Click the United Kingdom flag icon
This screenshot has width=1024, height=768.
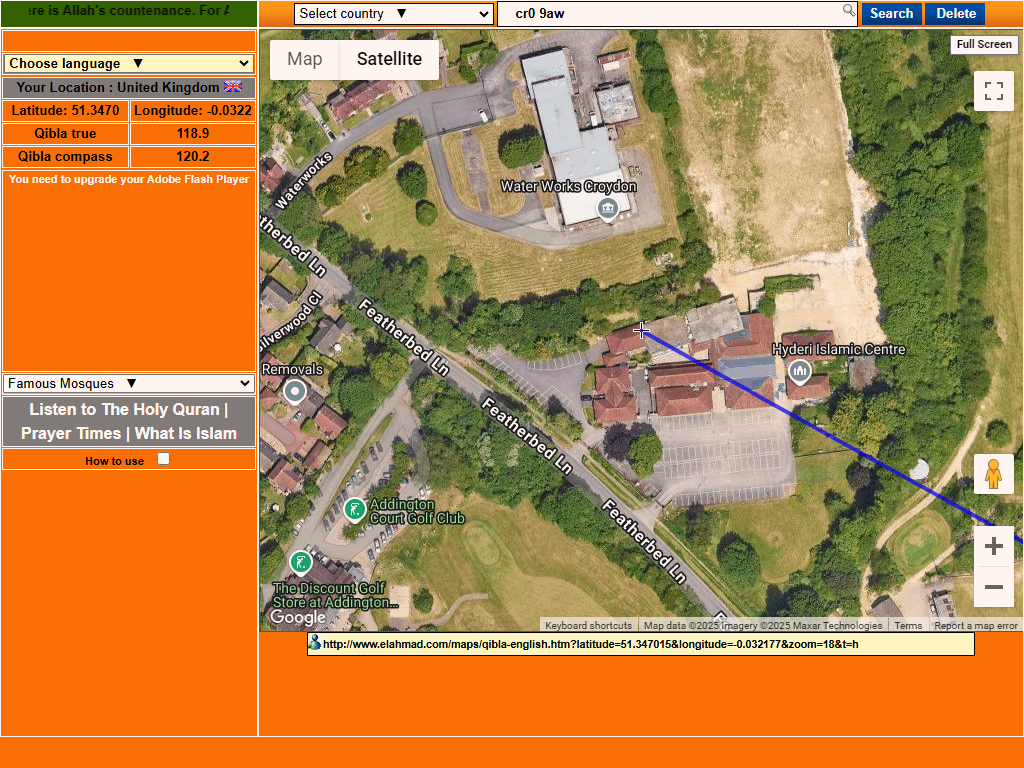click(233, 87)
